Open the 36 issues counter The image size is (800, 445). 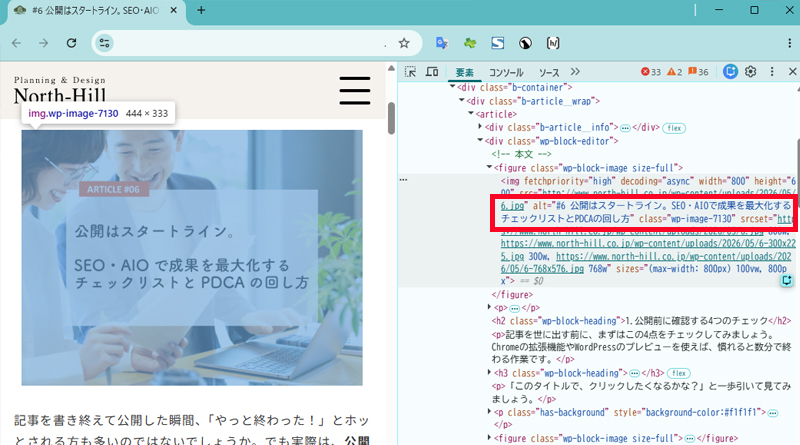point(698,72)
